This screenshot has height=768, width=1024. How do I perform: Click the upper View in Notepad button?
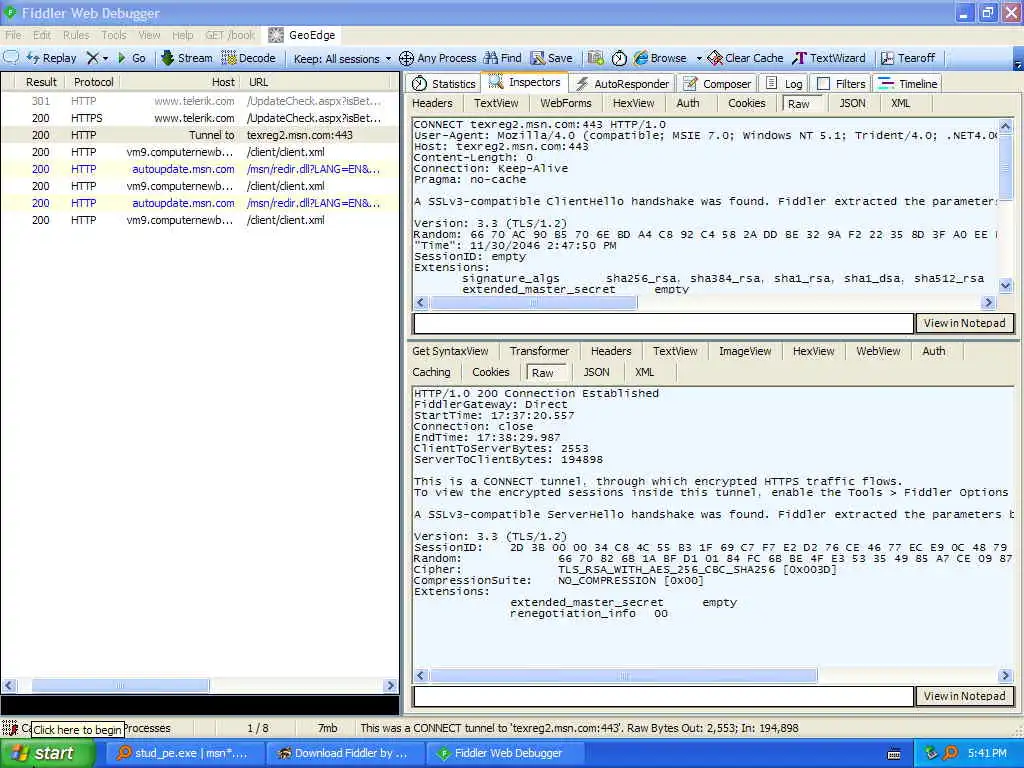point(965,323)
